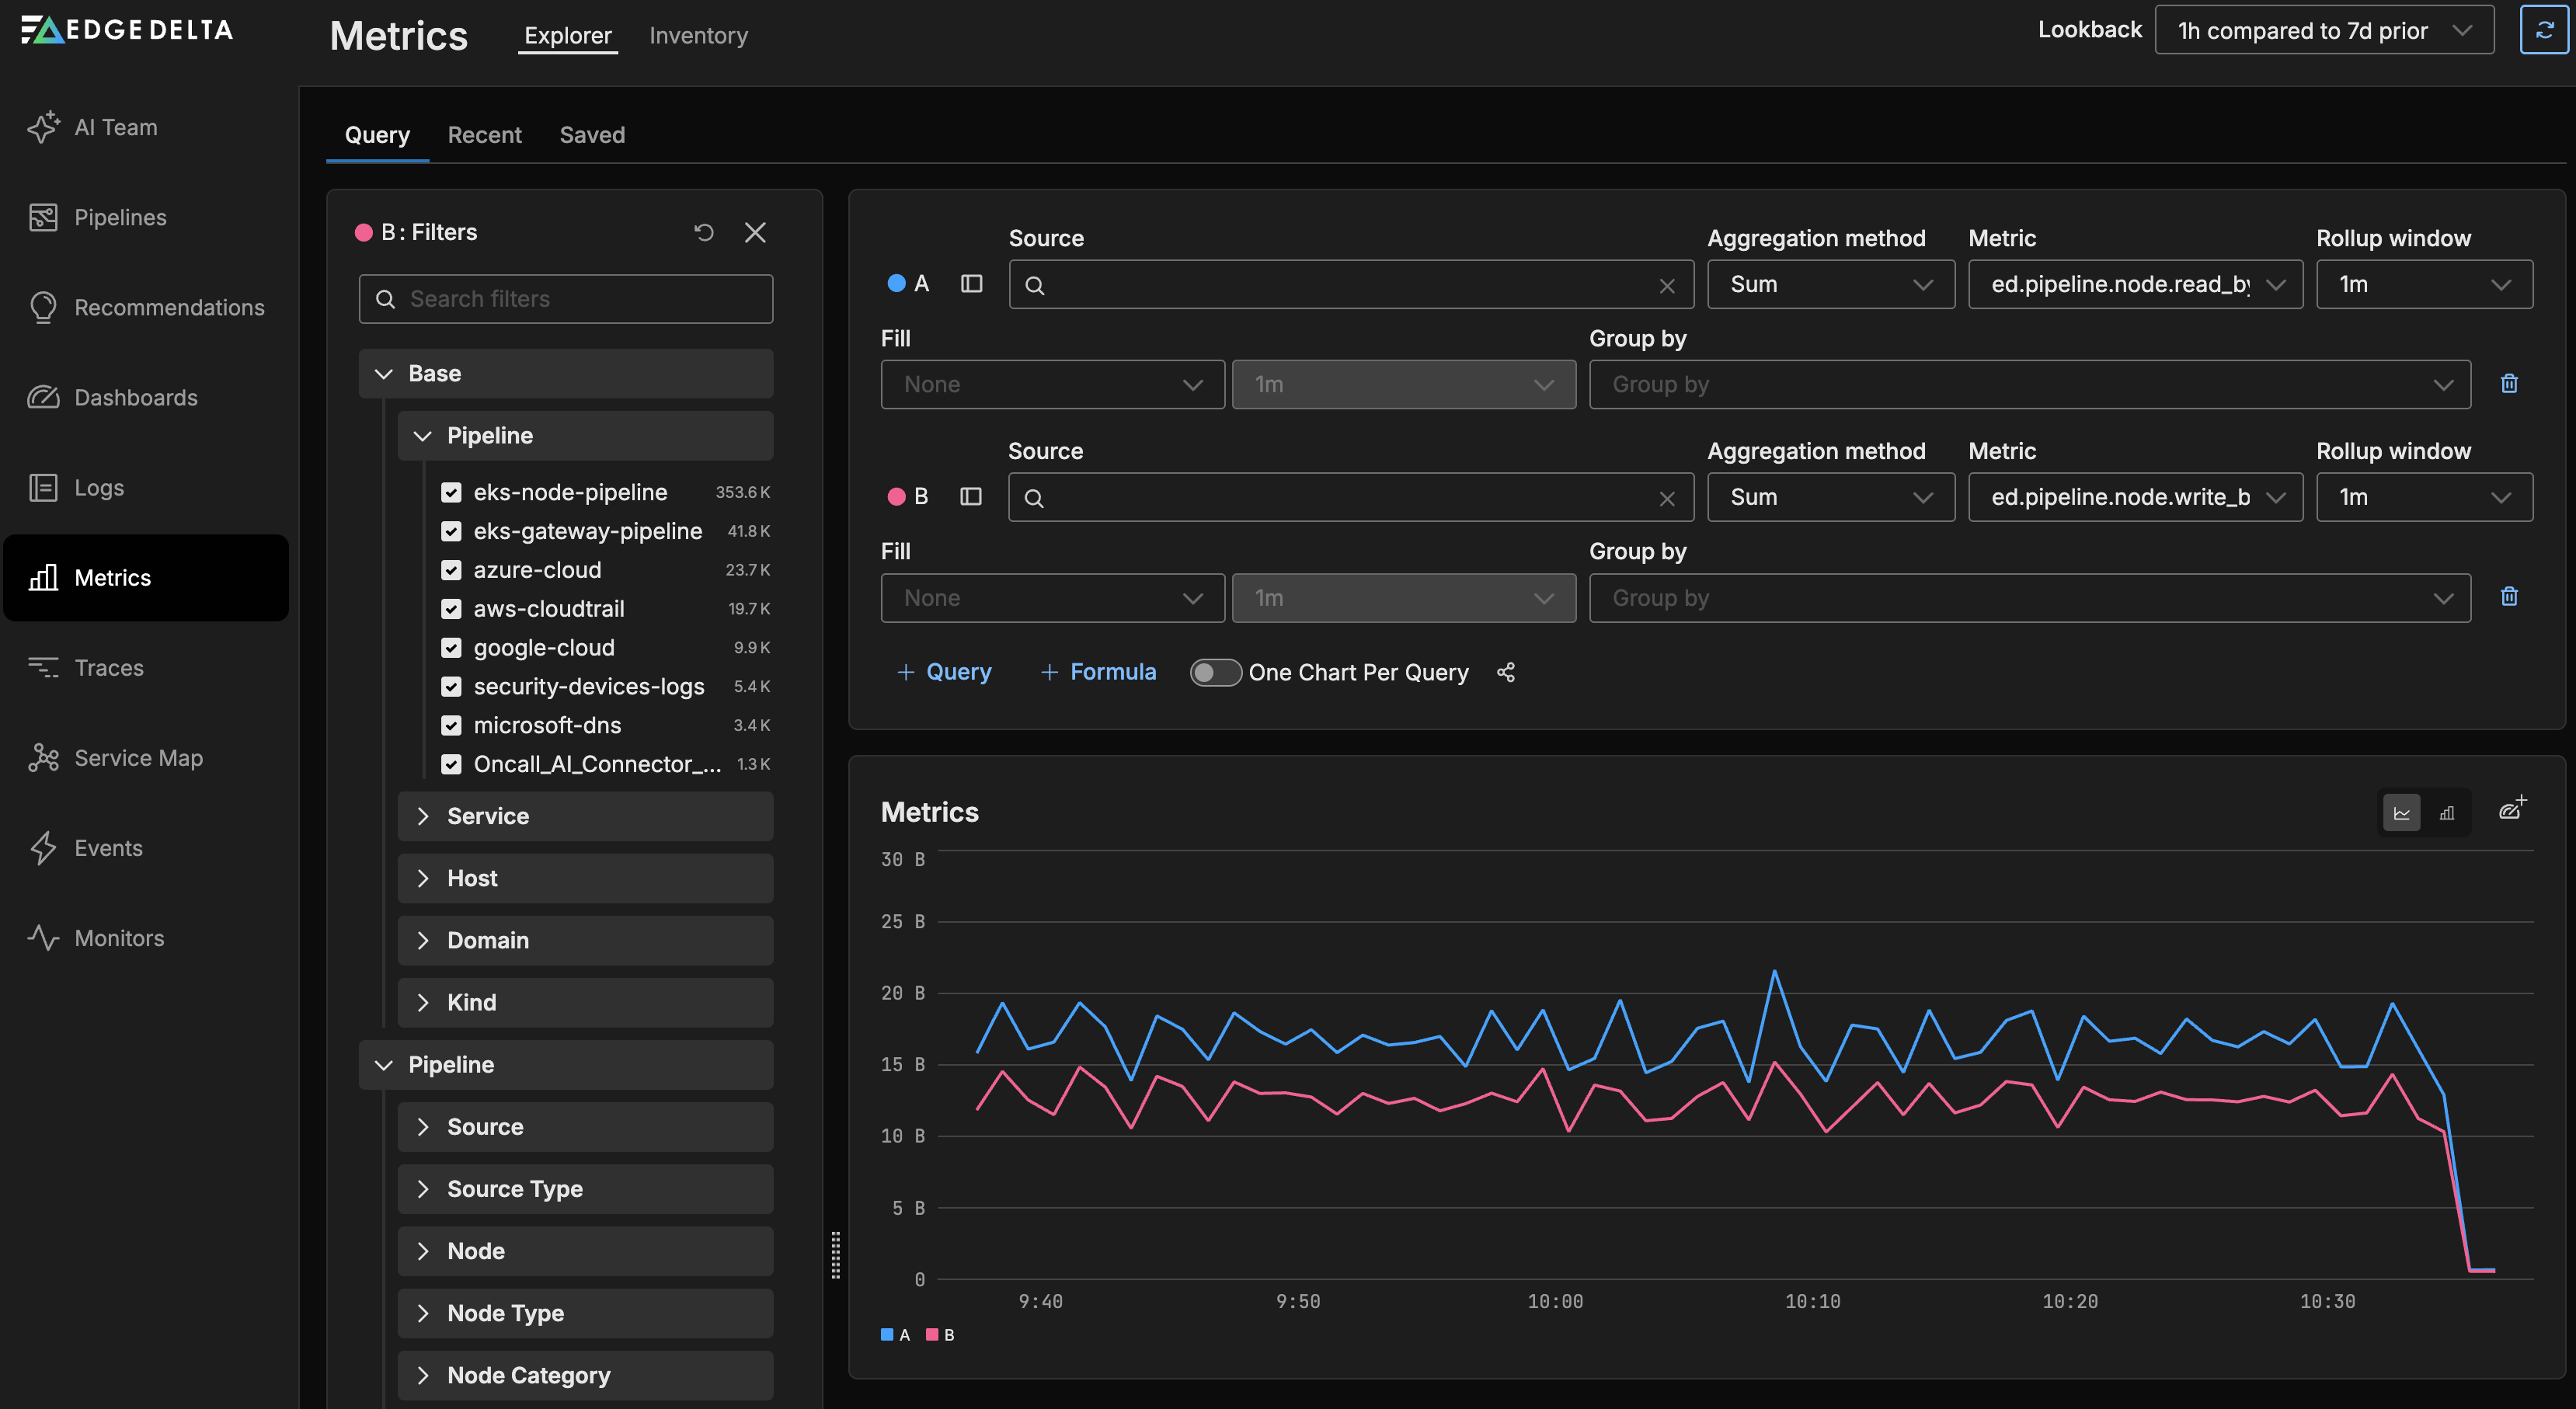Screen dimensions: 2576x1409
Task: Click the refresh icon next to Lookback
Action: pos(2543,30)
